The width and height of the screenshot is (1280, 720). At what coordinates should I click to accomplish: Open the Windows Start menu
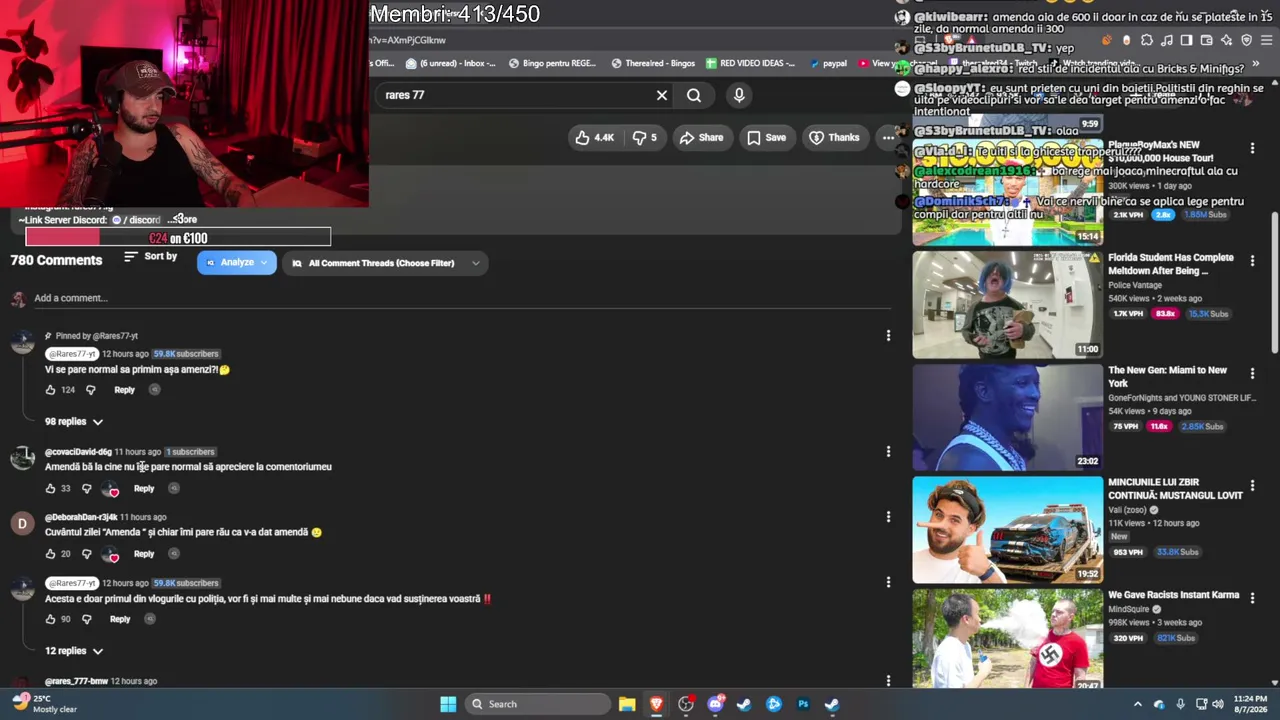point(448,704)
